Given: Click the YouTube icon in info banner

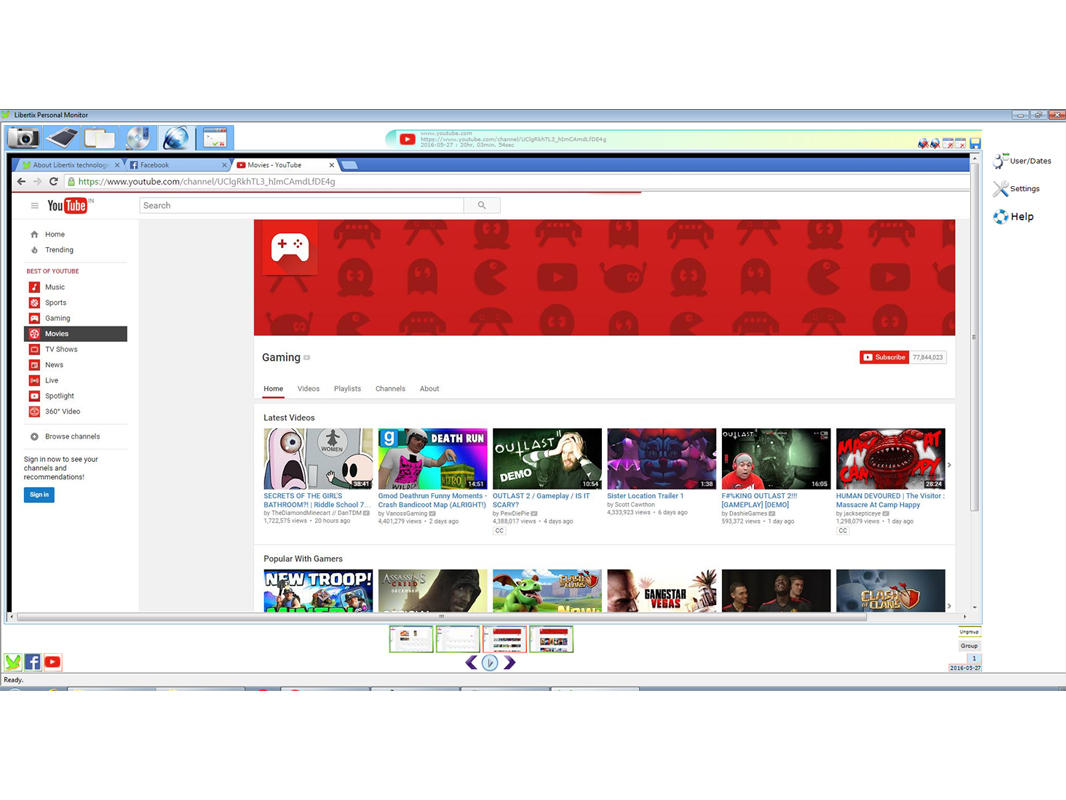Looking at the screenshot, I should 407,139.
